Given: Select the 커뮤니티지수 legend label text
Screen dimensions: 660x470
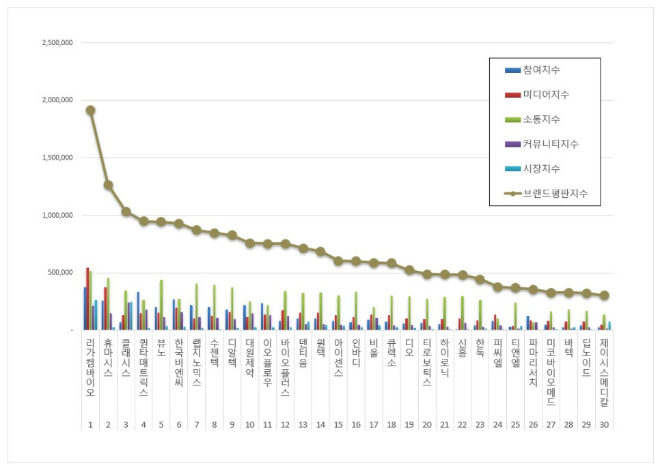Looking at the screenshot, I should tap(549, 145).
